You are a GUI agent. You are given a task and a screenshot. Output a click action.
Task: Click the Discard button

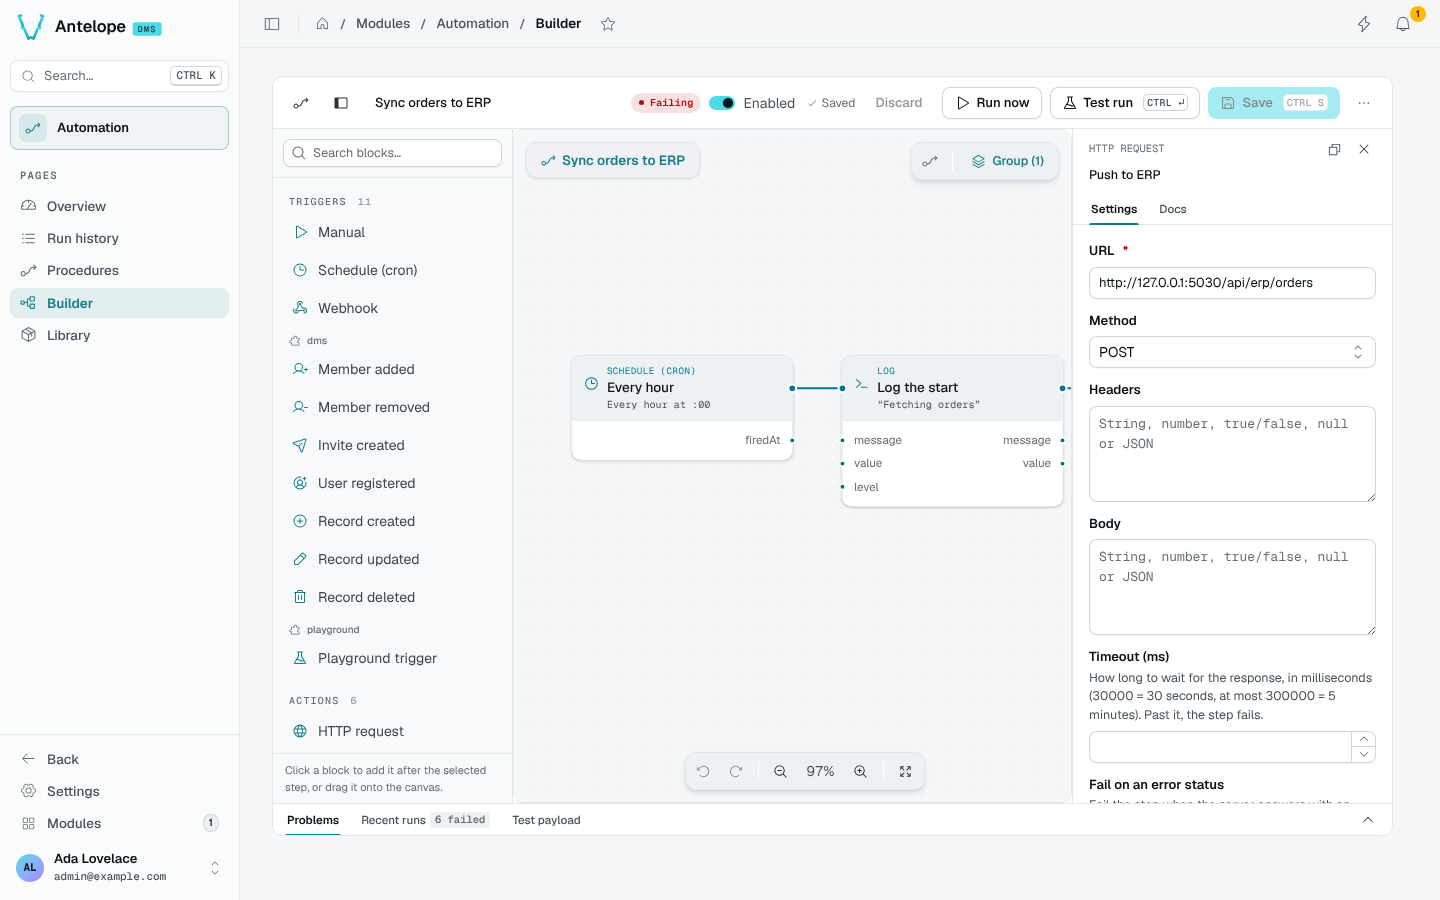coord(899,103)
